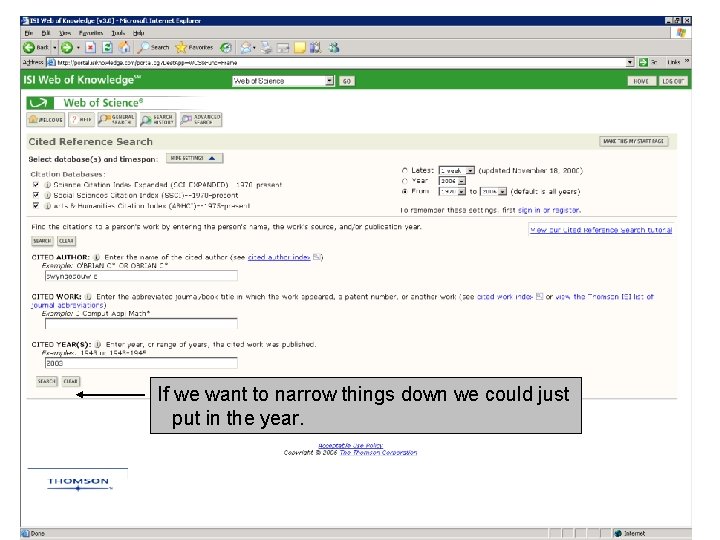The height and width of the screenshot is (540, 720).
Task: Open the History toolbar icon
Action: (225, 47)
